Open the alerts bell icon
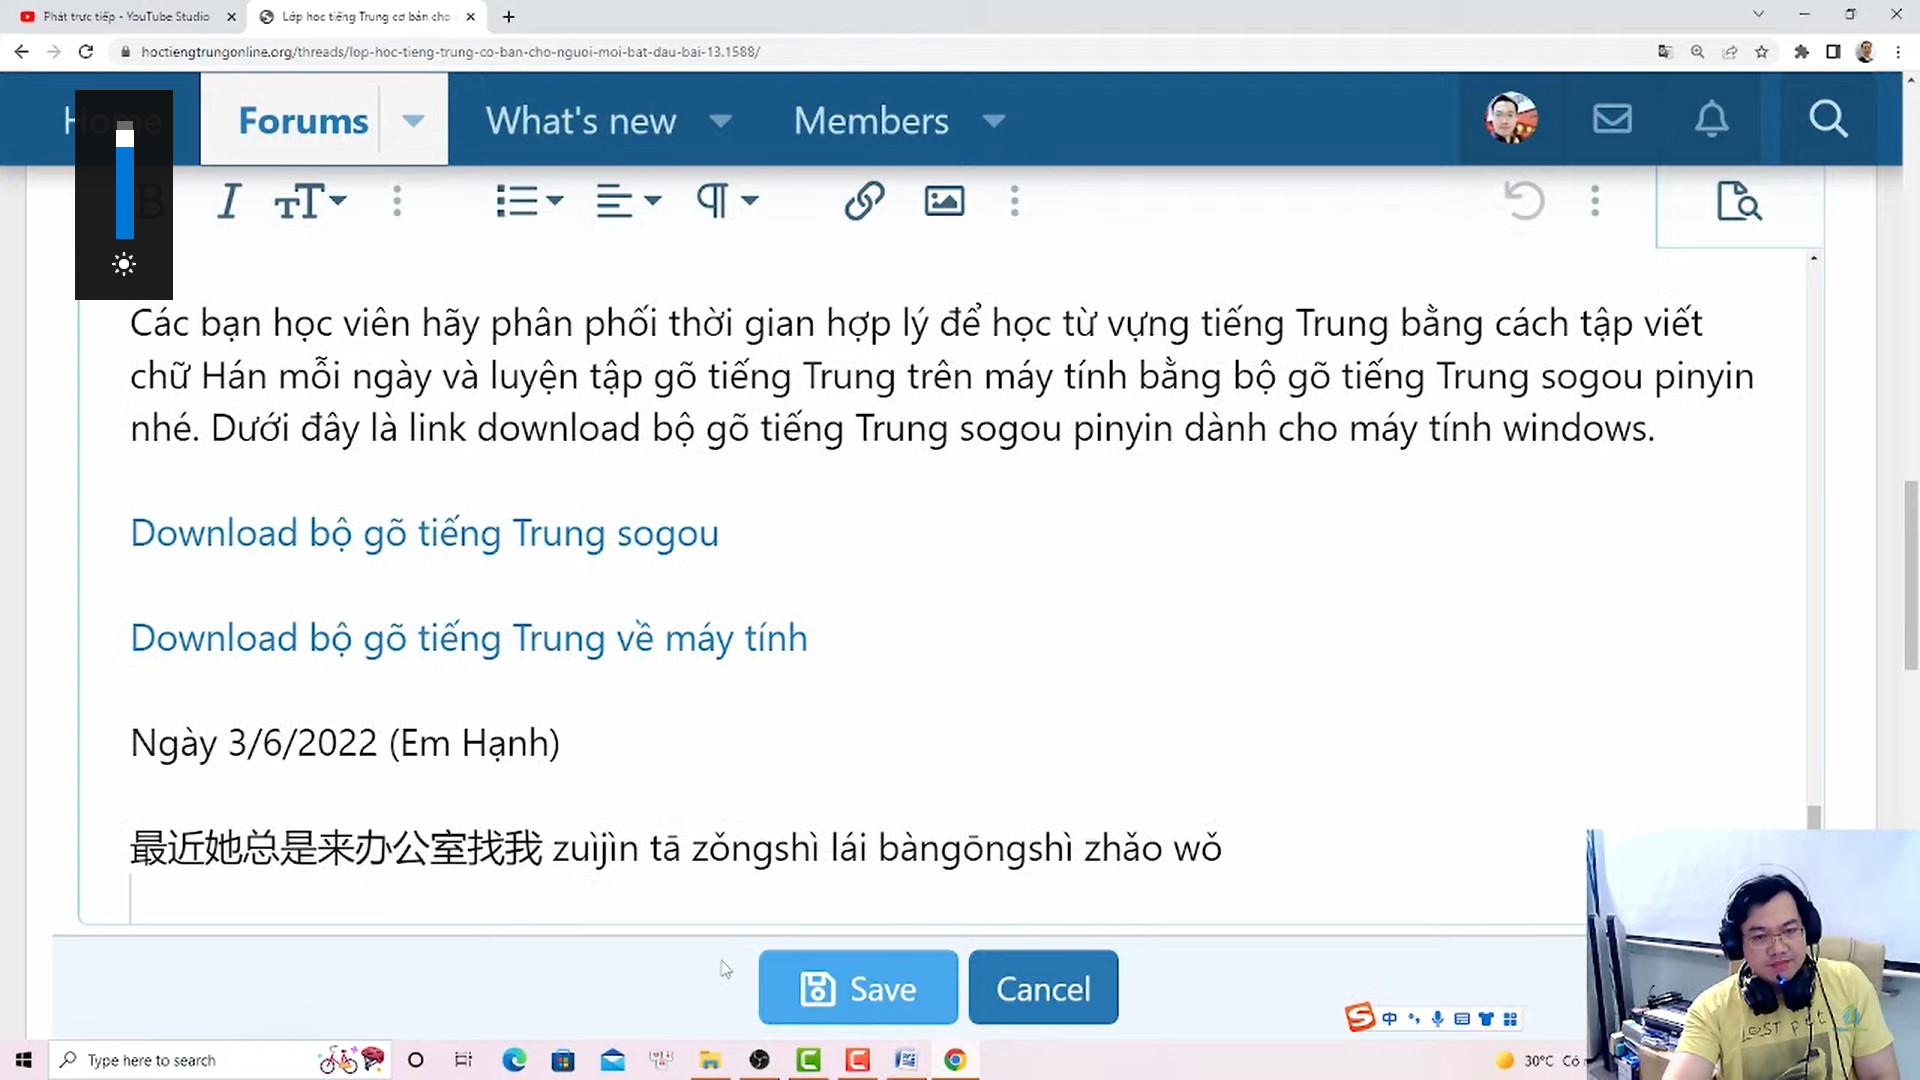 pos(1711,119)
